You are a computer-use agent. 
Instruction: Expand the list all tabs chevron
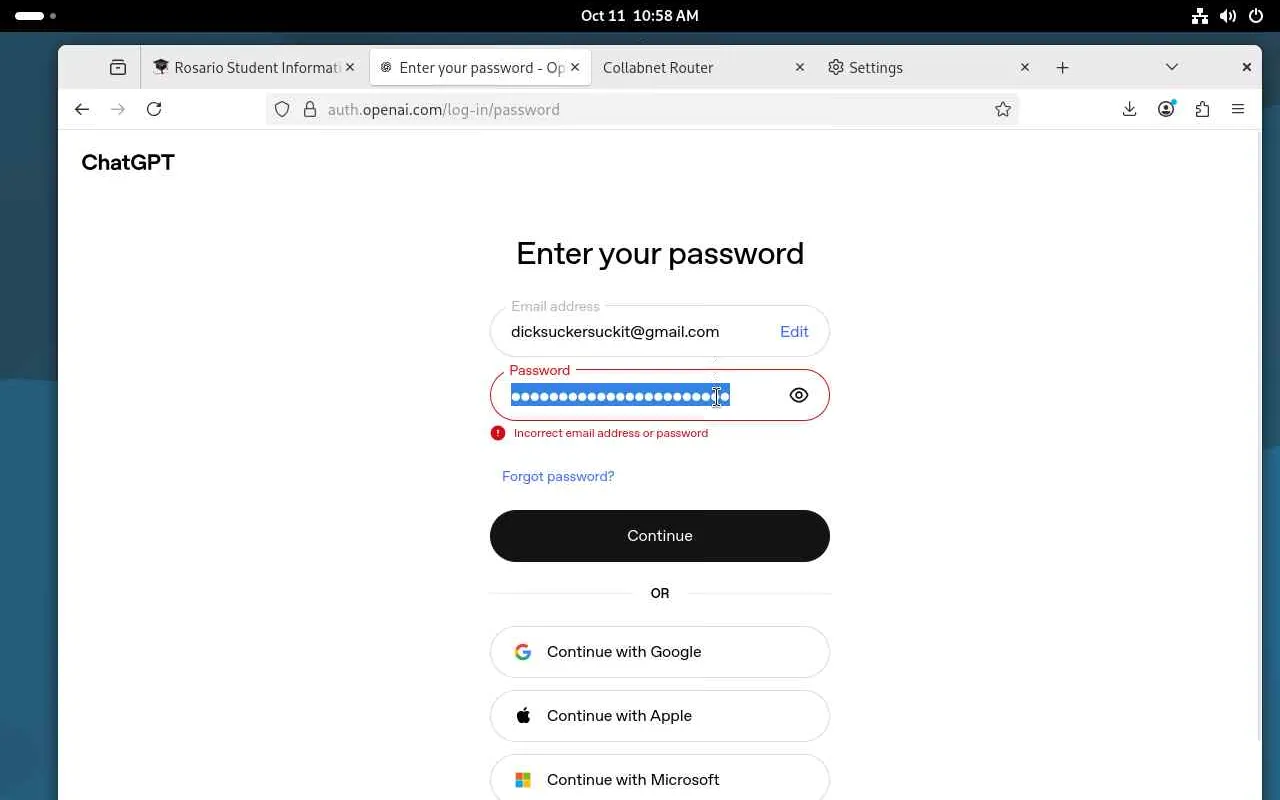pos(1172,67)
